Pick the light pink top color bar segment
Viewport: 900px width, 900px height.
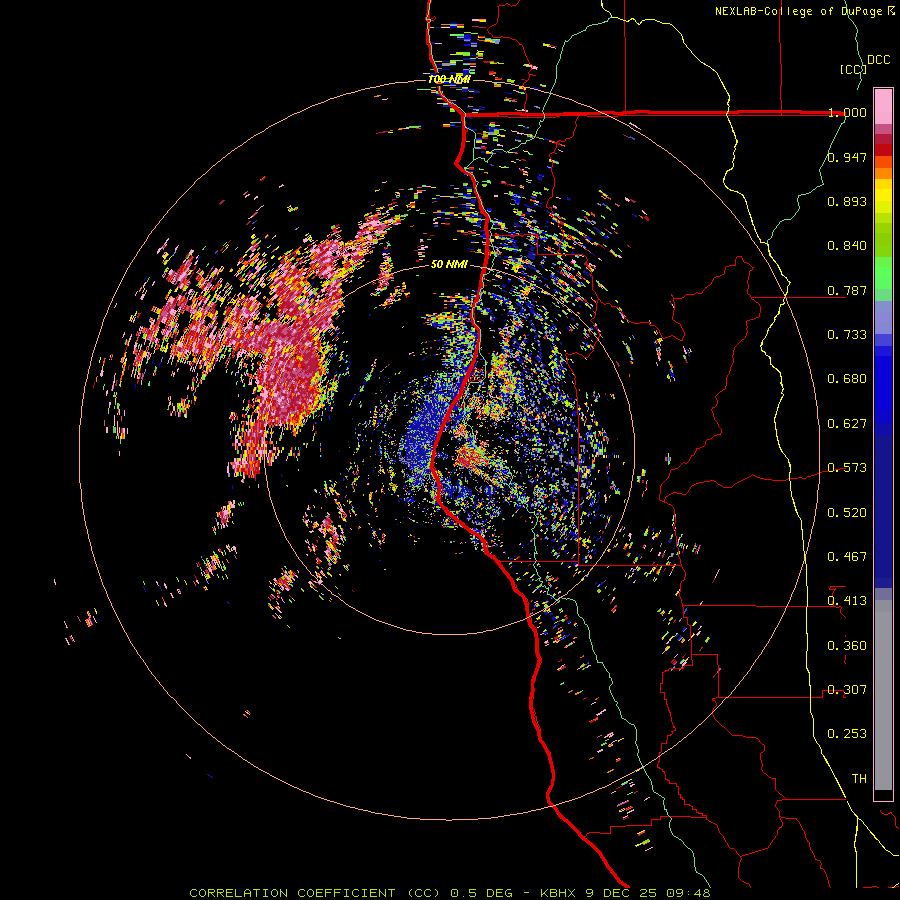click(x=883, y=107)
